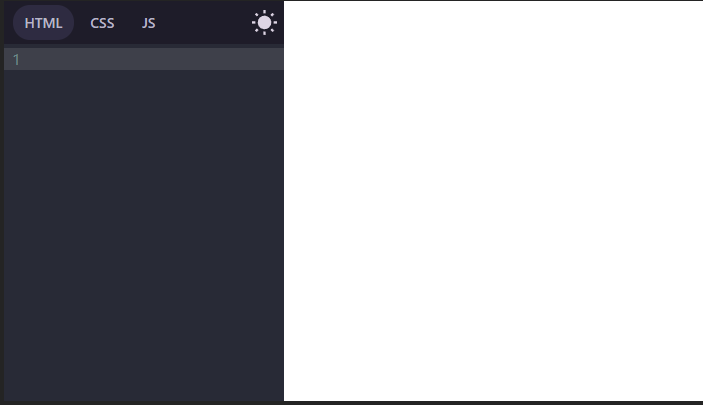Click the top-right area of the preview pane
Image resolution: width=703 pixels, height=405 pixels.
click(x=650, y=36)
